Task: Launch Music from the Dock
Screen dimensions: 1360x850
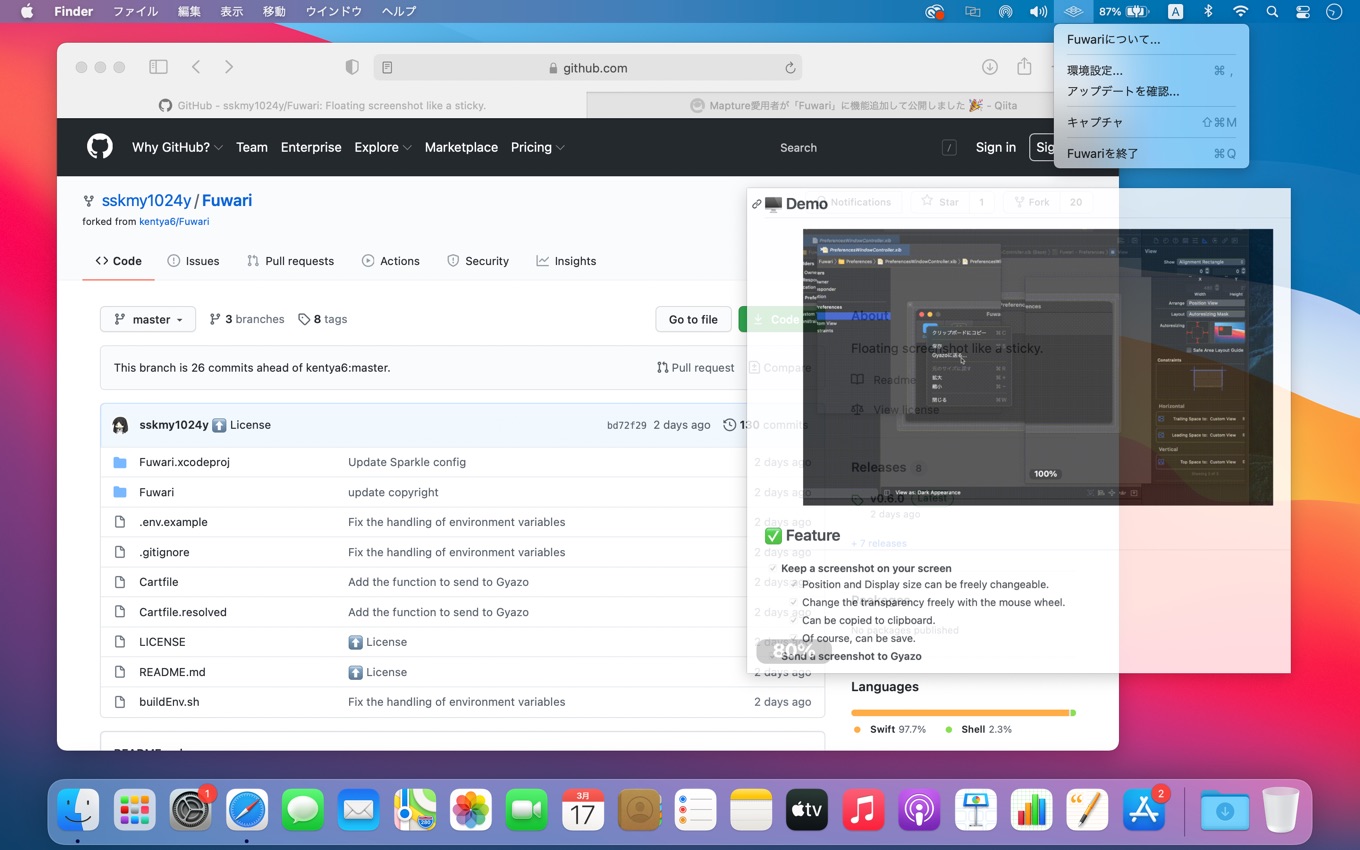Action: tap(863, 809)
